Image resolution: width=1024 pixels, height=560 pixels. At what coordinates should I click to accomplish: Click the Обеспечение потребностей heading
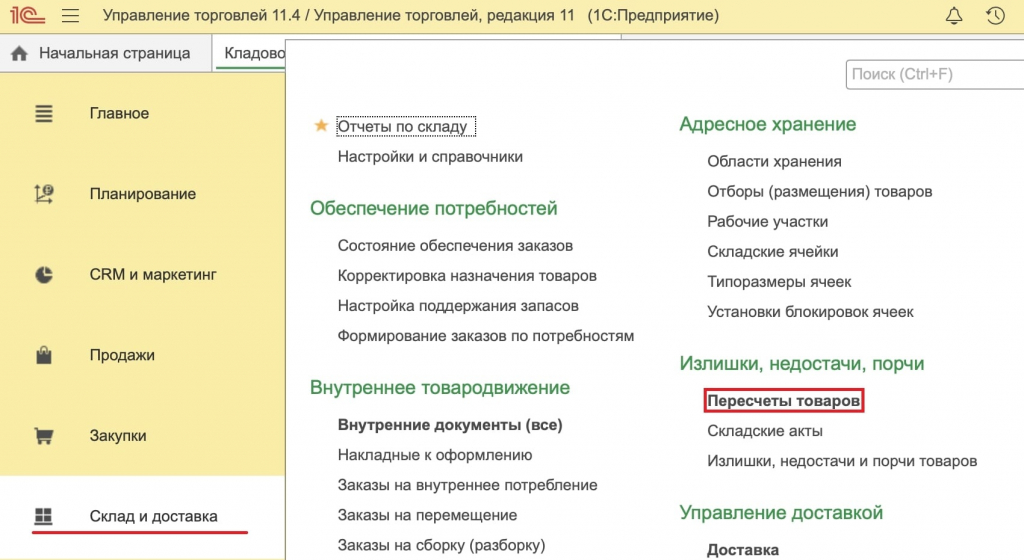point(434,208)
